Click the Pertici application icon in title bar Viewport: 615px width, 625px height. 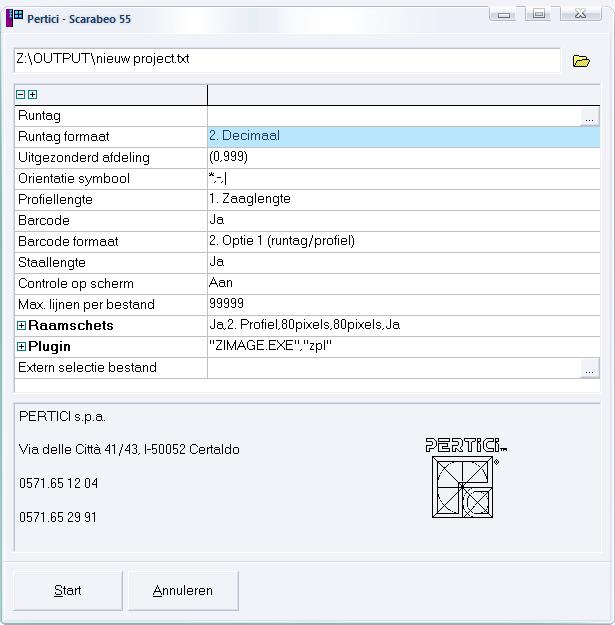pyautogui.click(x=14, y=18)
